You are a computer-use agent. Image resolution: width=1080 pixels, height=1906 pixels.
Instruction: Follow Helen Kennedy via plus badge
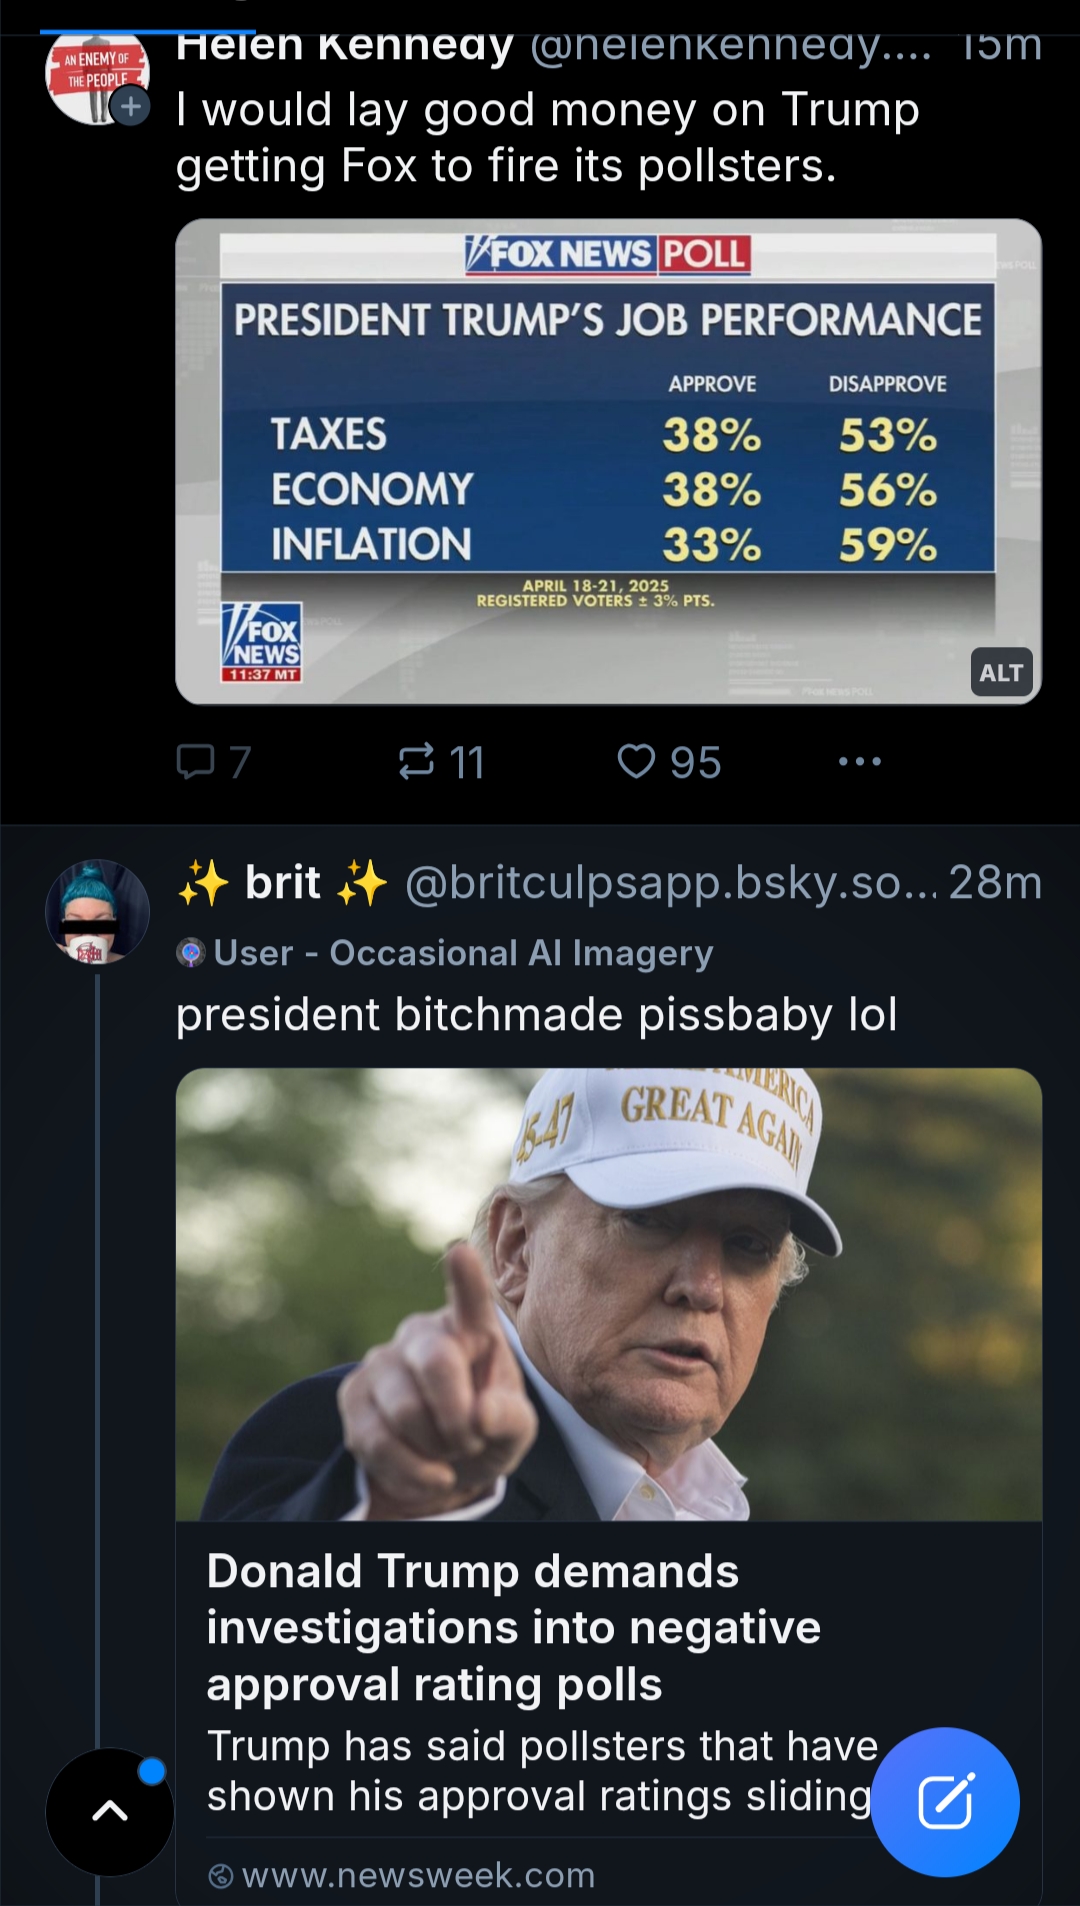130,106
